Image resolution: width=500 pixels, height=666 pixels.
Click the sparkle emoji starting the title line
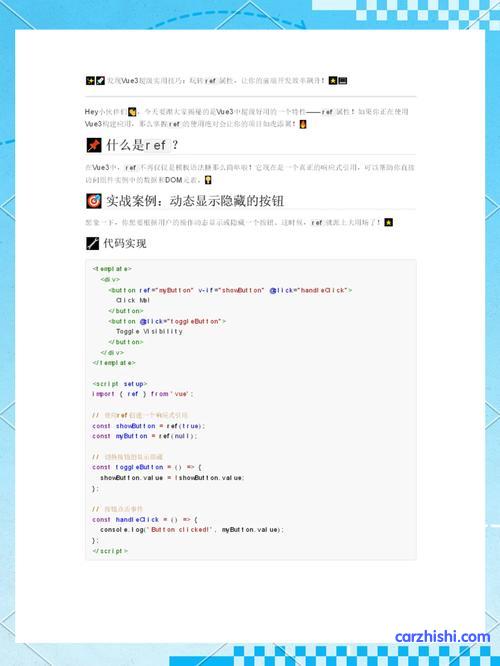[90, 80]
